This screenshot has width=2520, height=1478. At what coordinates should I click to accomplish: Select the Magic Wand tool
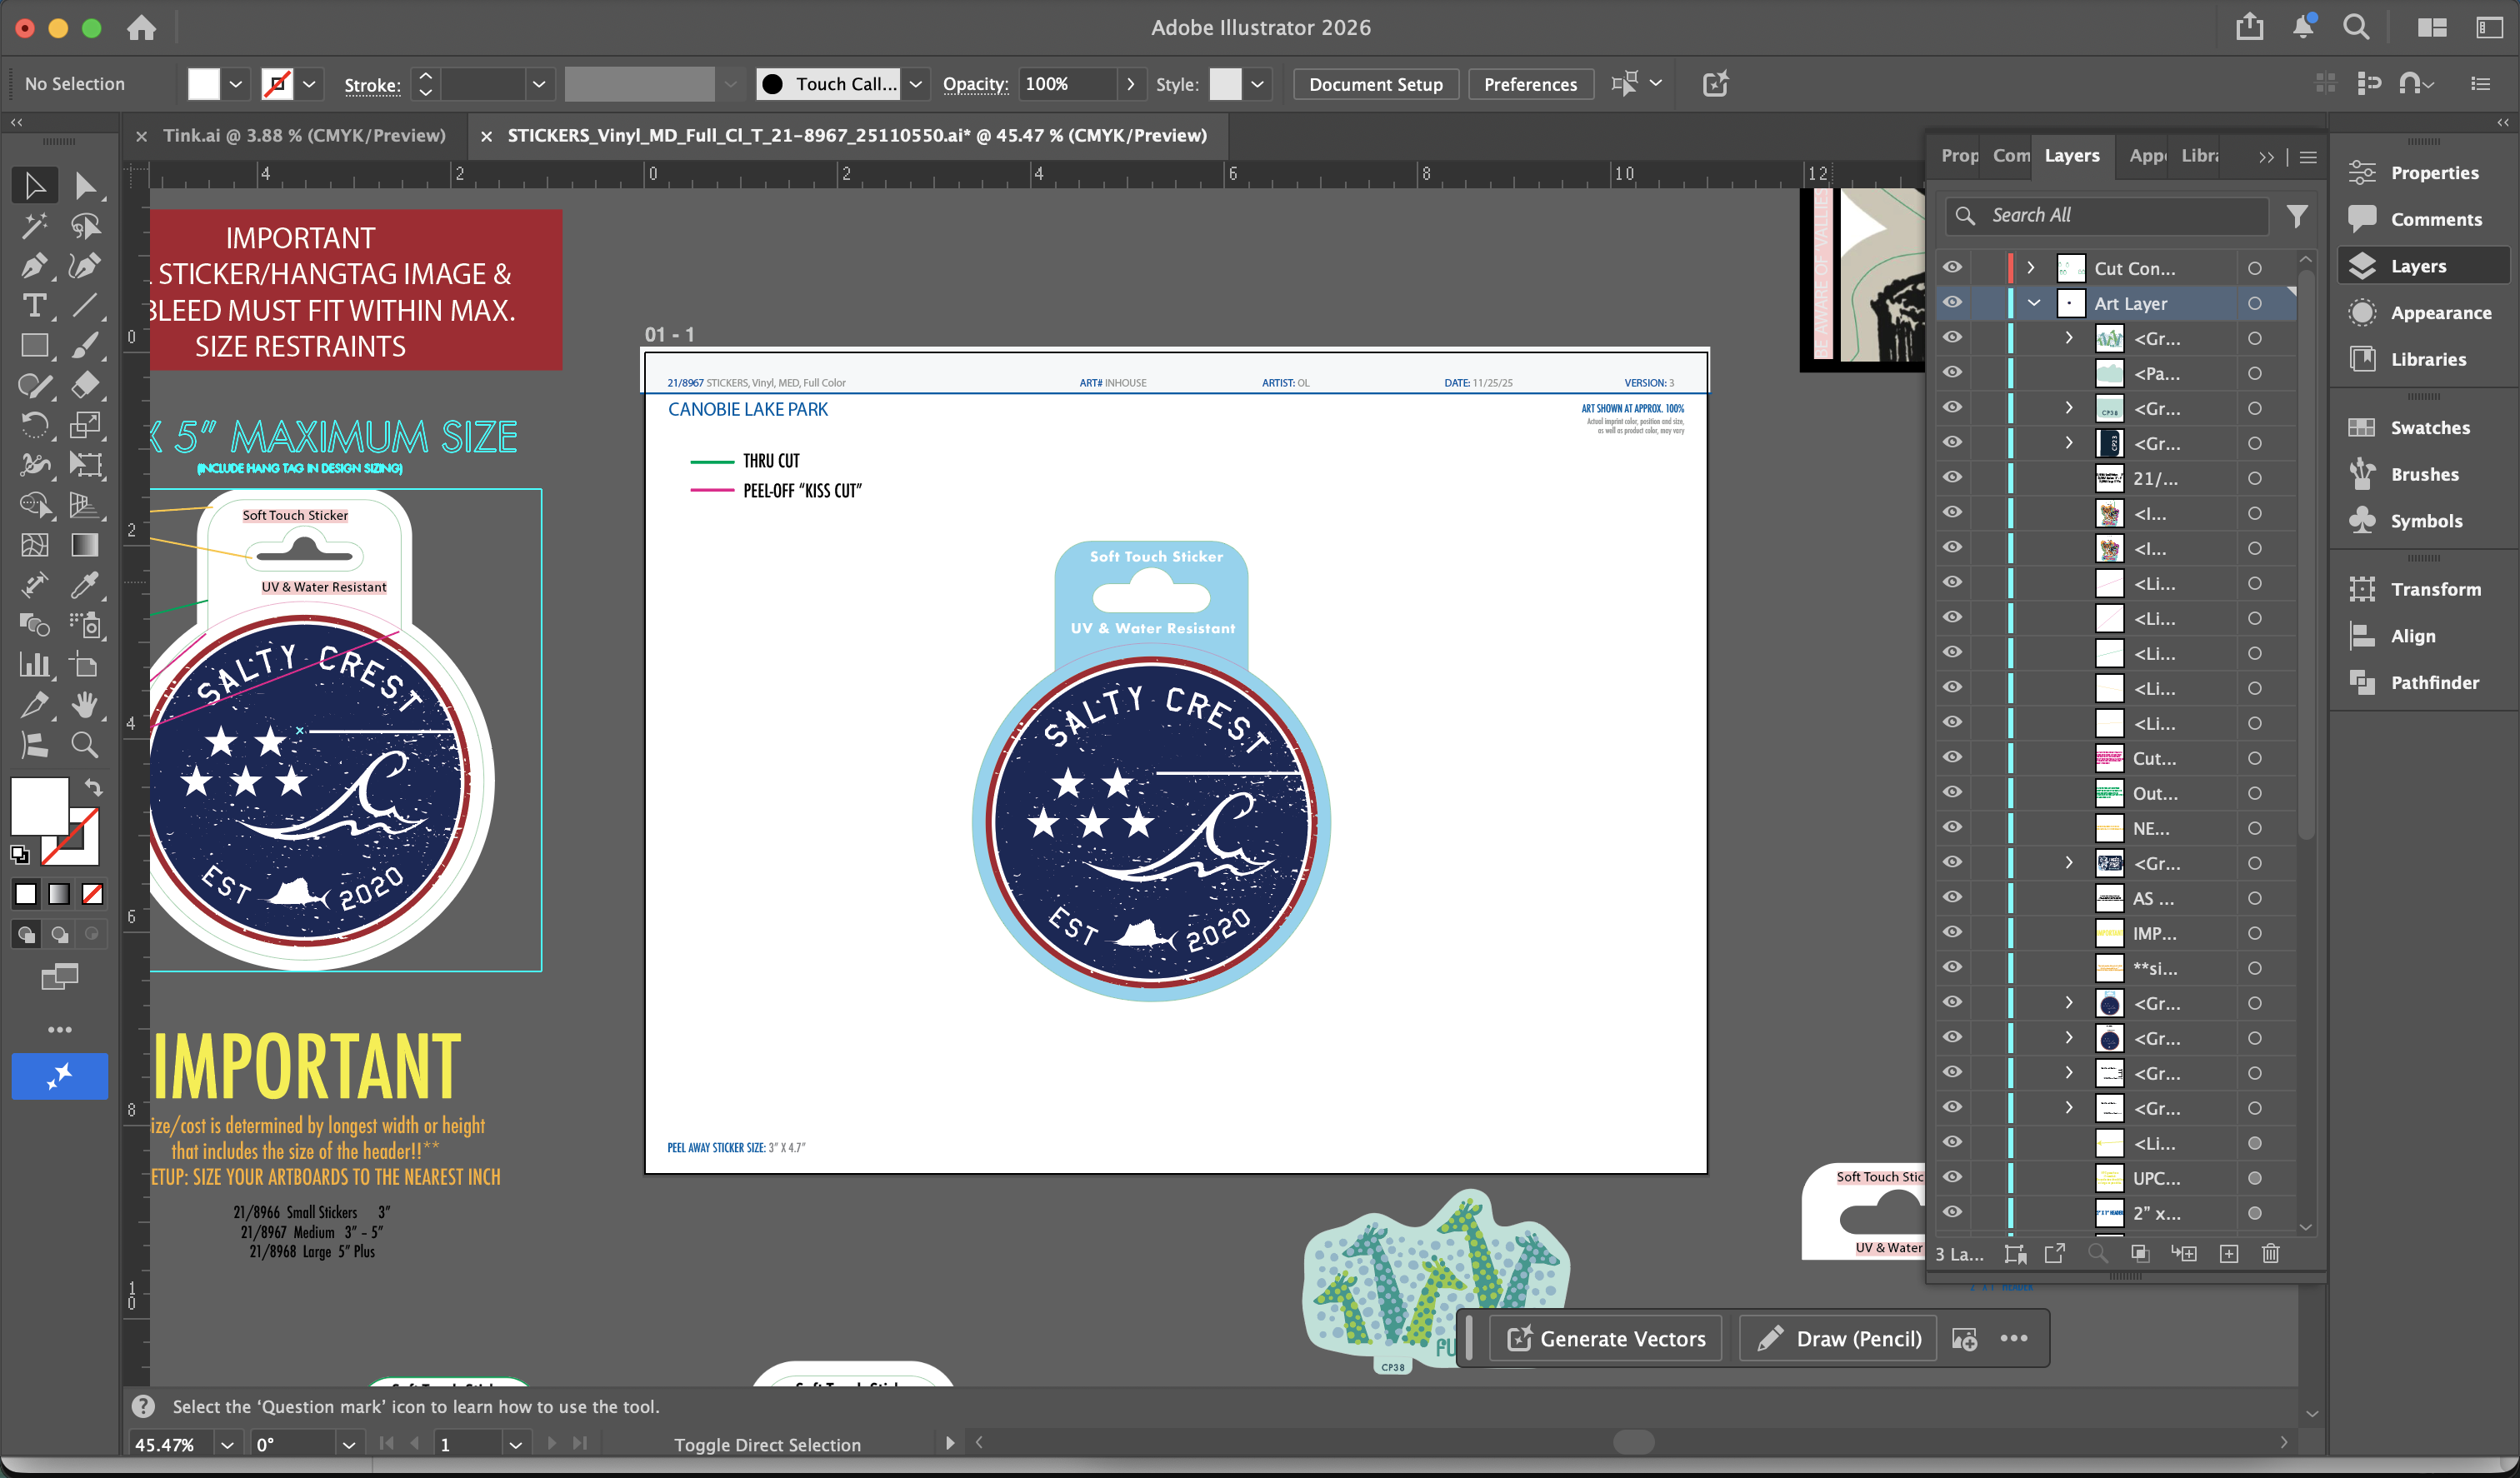[35, 226]
